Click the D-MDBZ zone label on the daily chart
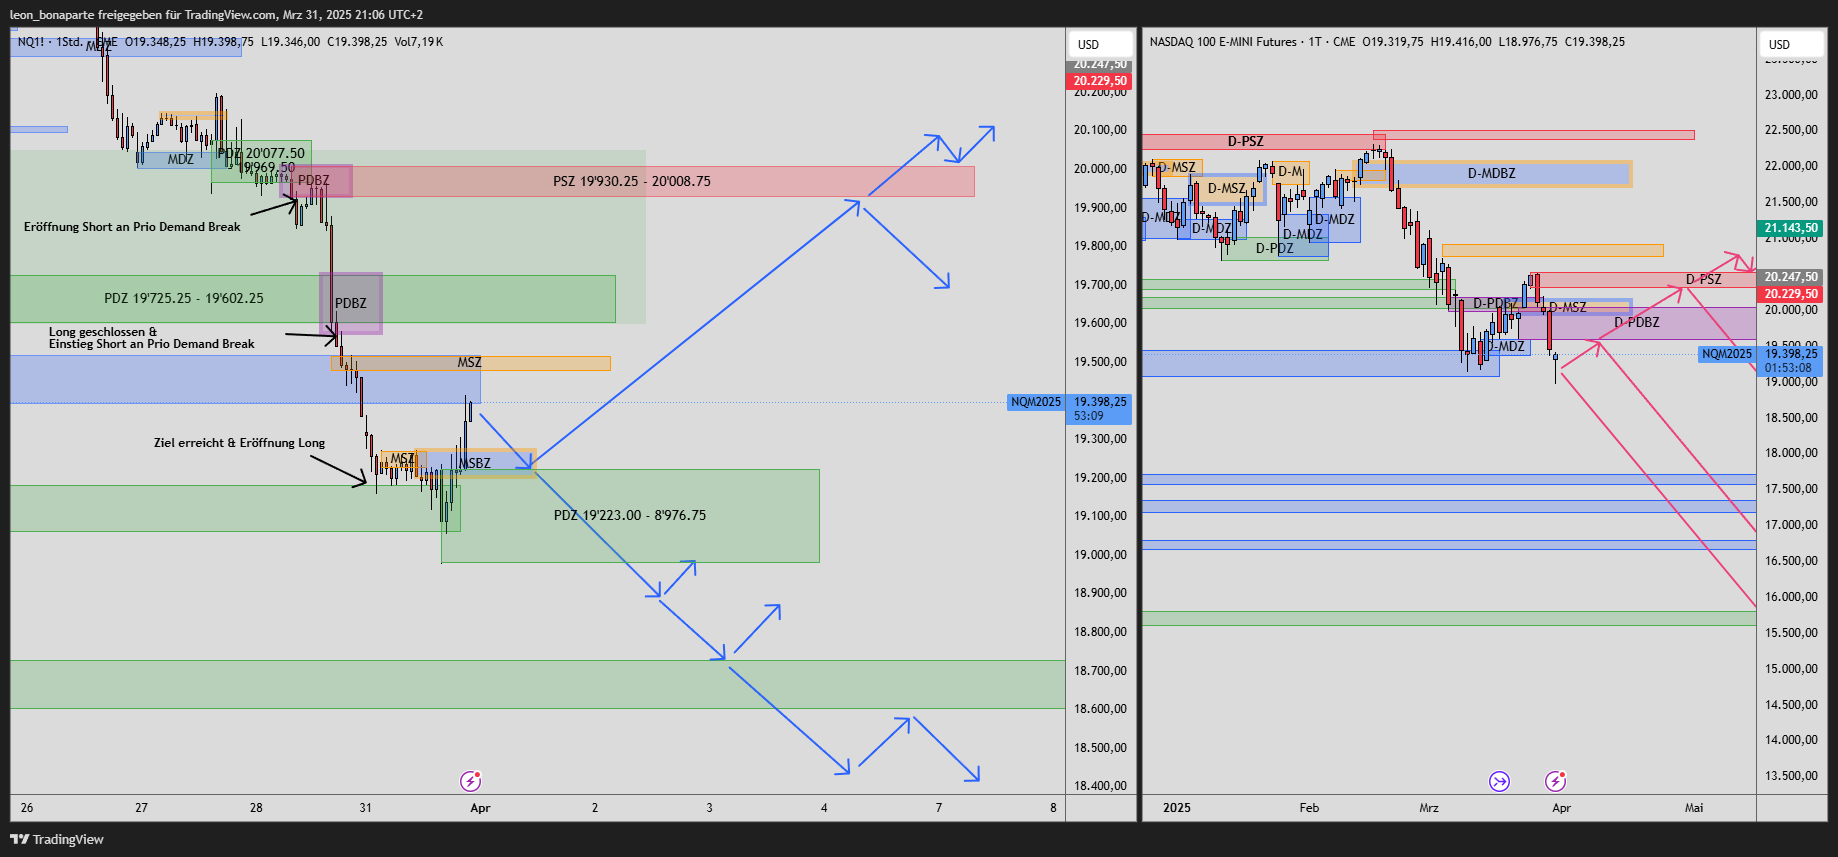Viewport: 1838px width, 857px height. (x=1491, y=173)
